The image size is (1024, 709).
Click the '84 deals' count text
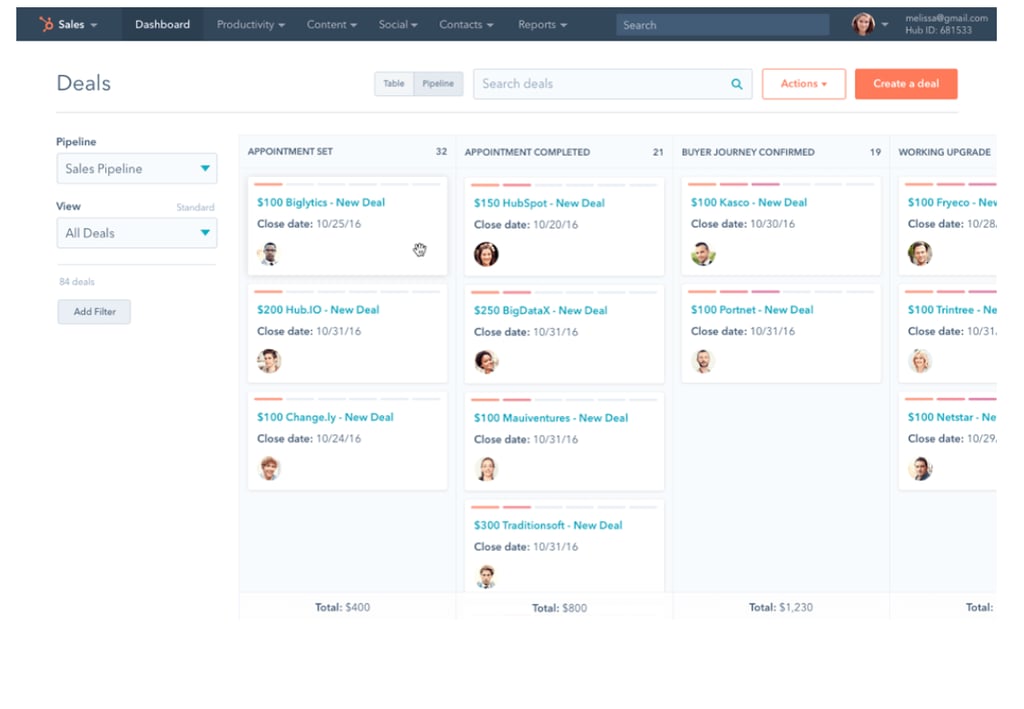[76, 282]
